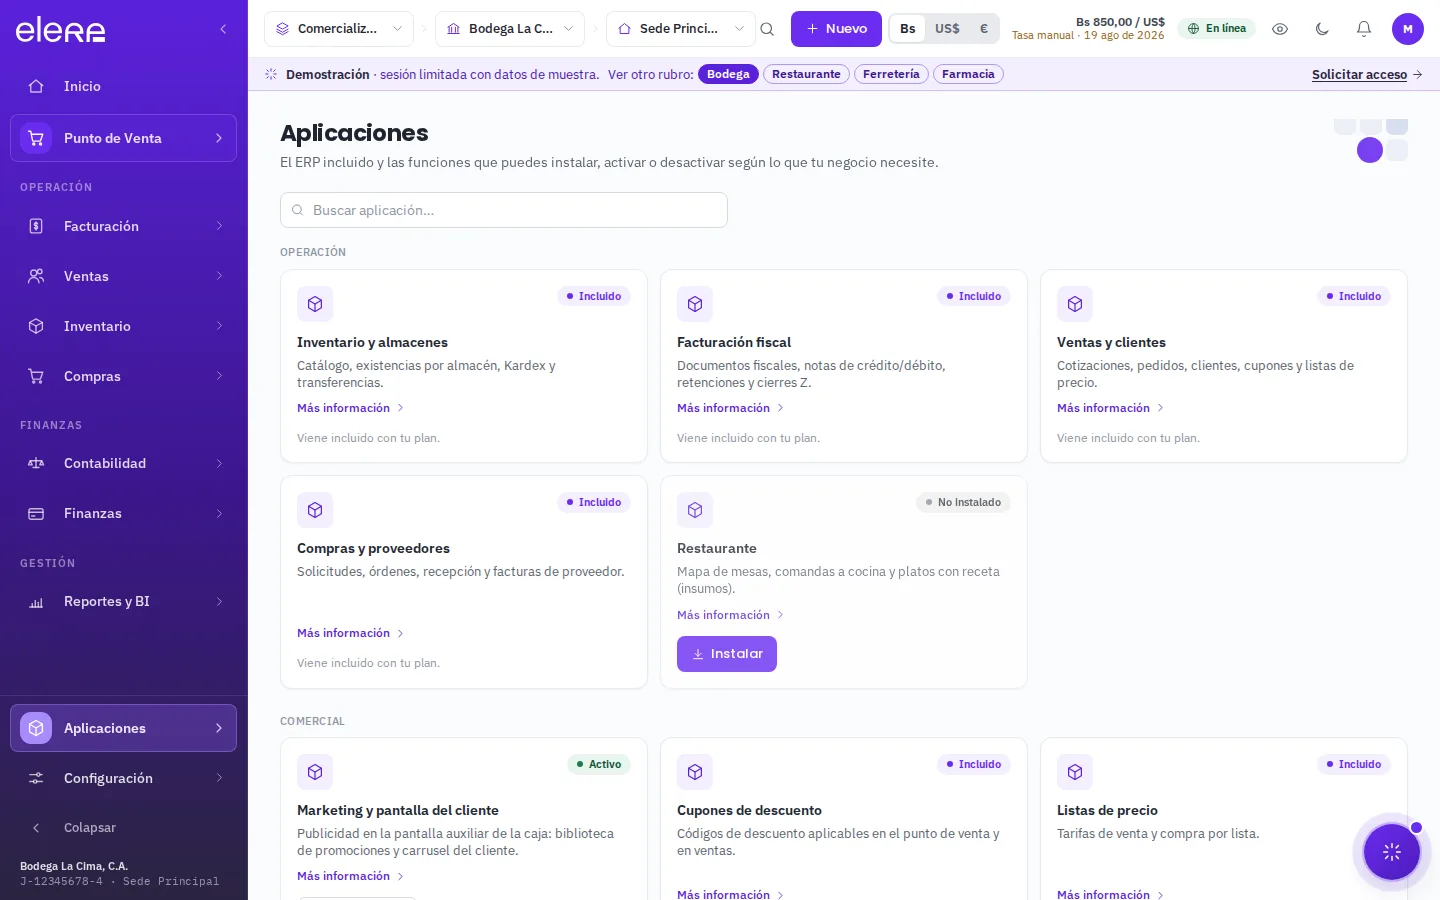
Task: Click the Ventas y clientes cube icon
Action: [x=1075, y=304]
